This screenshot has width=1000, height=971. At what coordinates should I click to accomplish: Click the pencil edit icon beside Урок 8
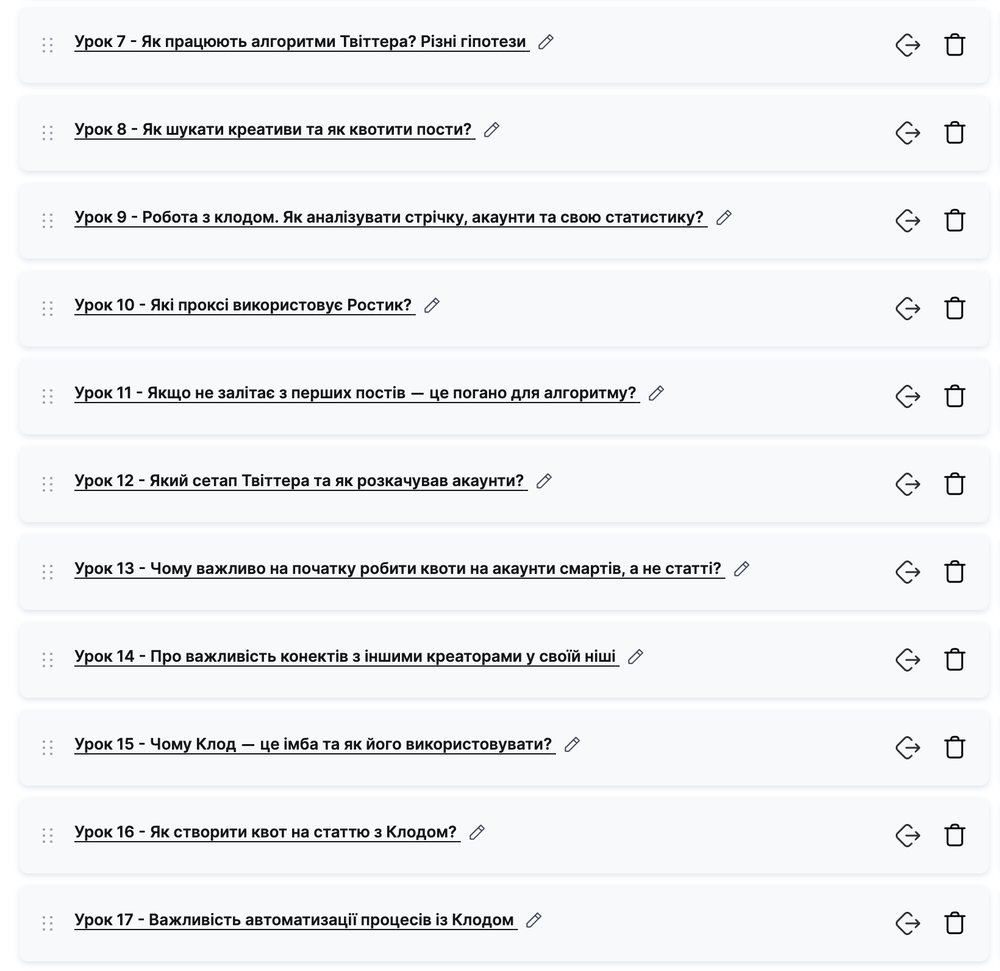tap(491, 130)
